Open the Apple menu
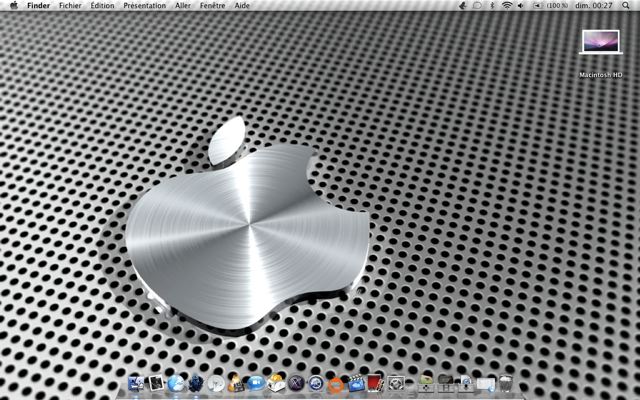 coord(14,5)
